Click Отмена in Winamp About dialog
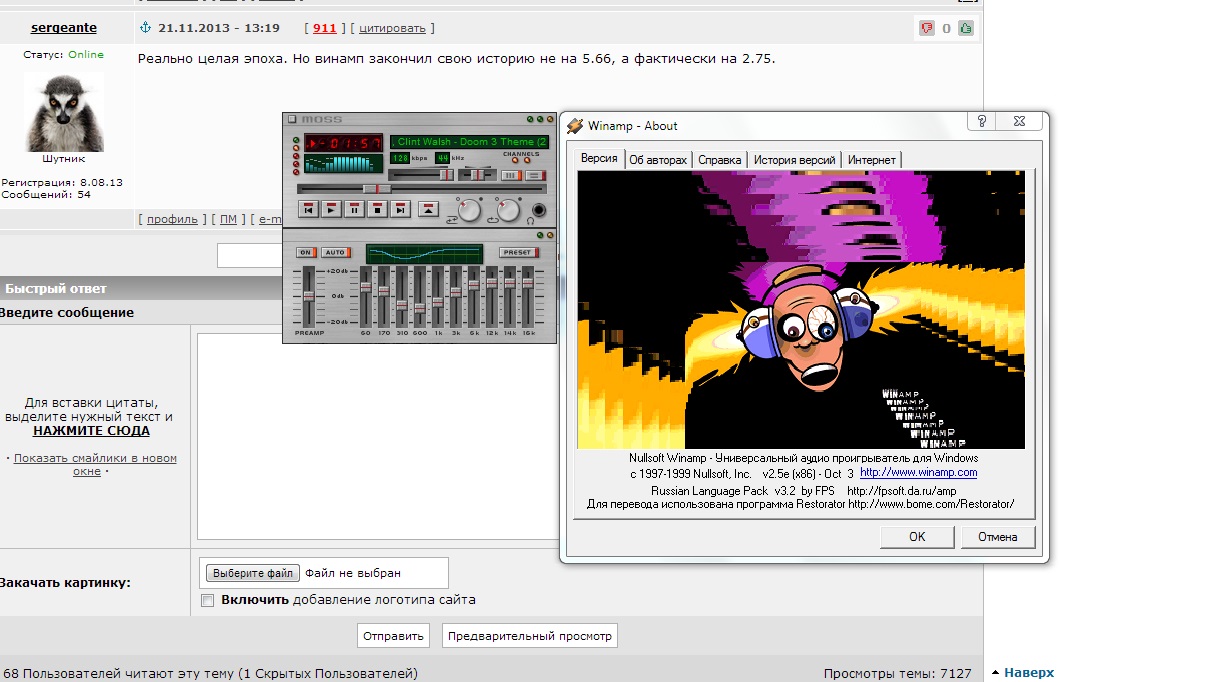Image resolution: width=1218 pixels, height=682 pixels. tap(997, 537)
